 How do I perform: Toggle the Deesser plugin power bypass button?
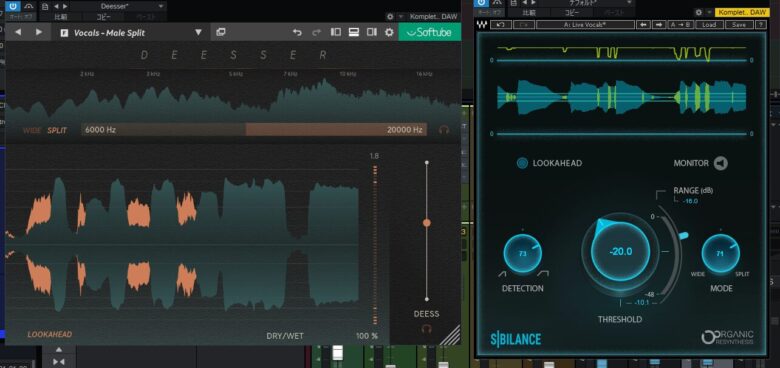[13, 6]
